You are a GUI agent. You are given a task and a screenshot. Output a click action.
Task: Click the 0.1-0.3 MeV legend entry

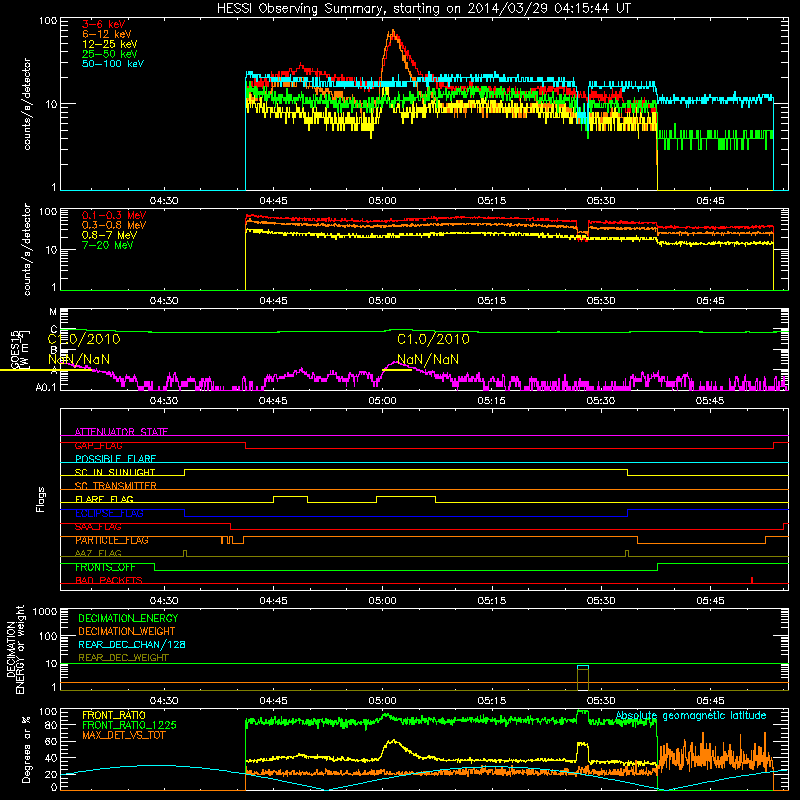coord(114,215)
